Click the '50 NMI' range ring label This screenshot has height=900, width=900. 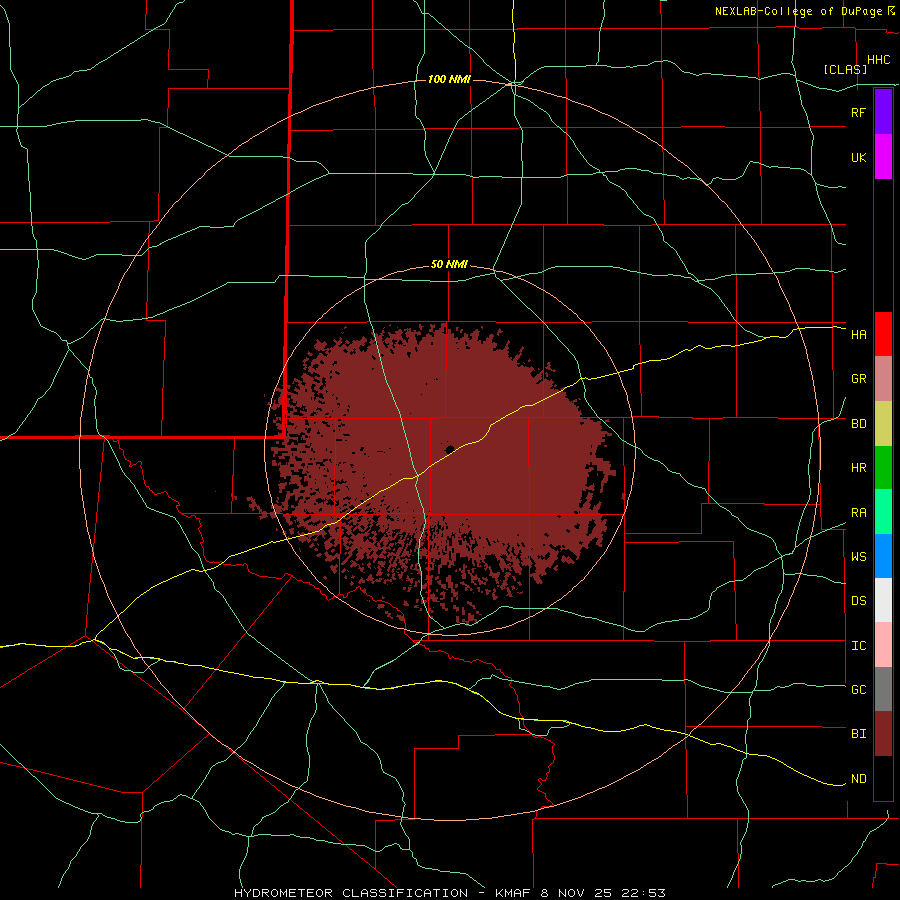[449, 265]
